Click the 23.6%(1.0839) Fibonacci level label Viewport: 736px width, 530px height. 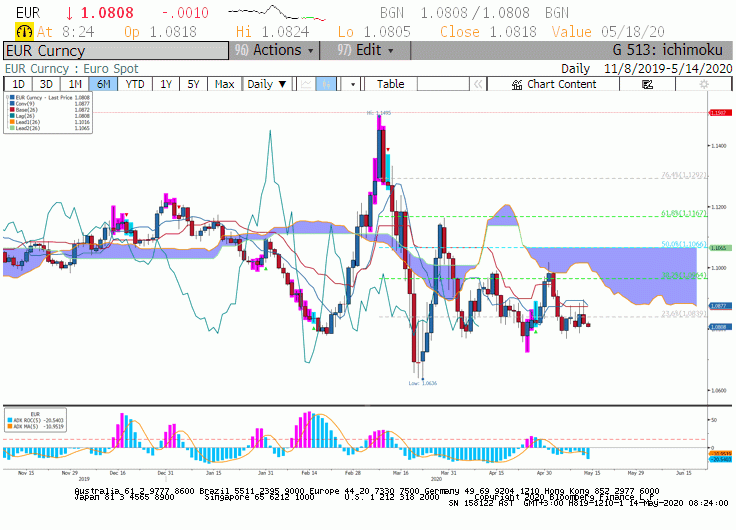point(683,314)
